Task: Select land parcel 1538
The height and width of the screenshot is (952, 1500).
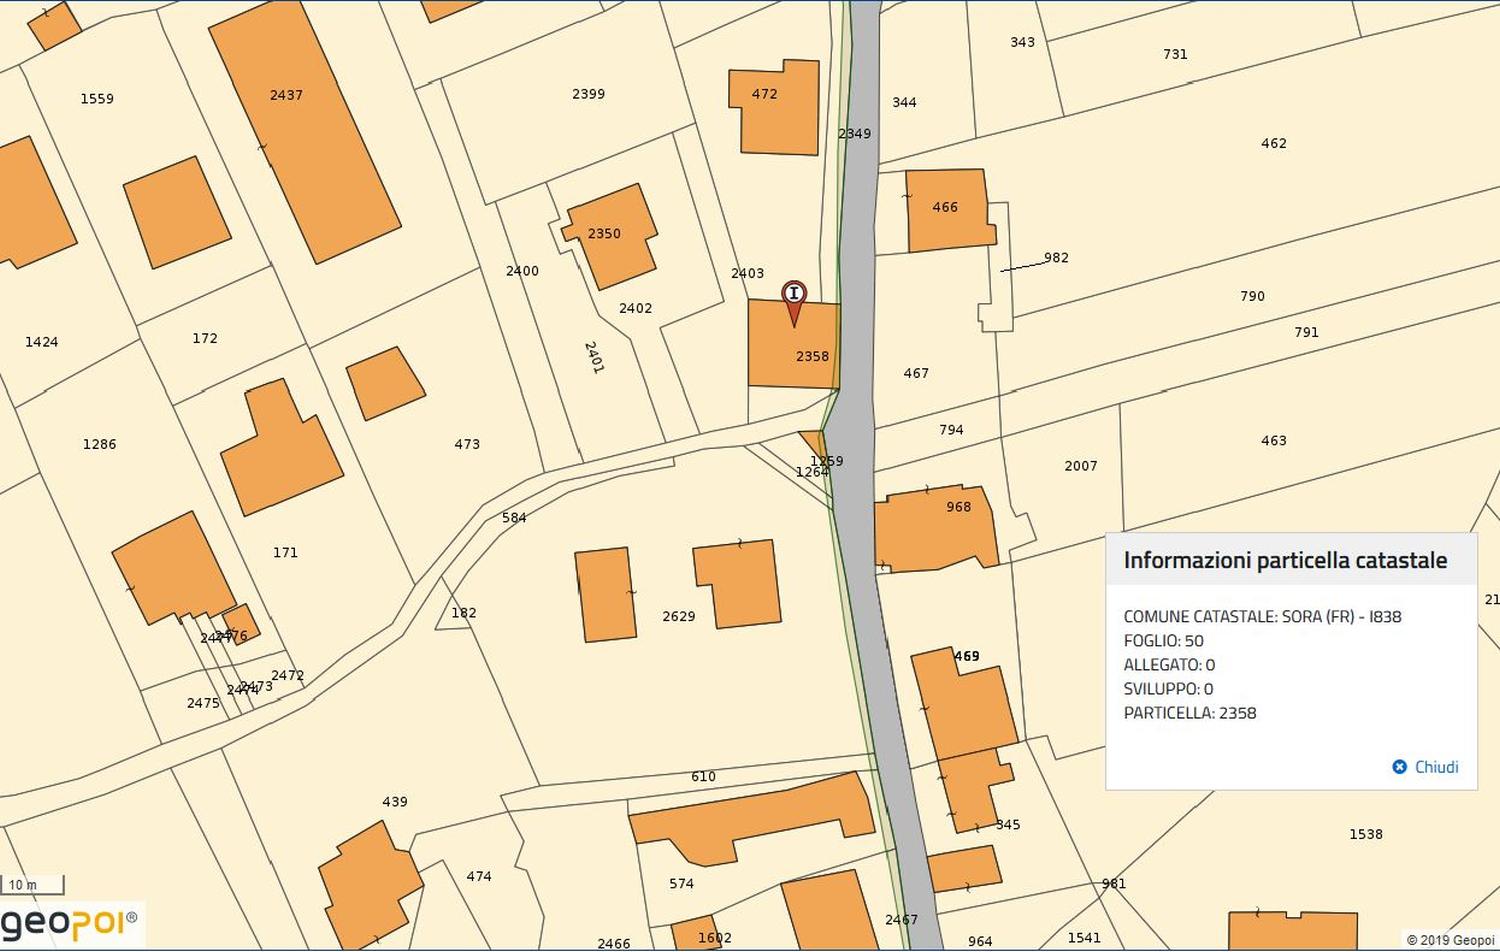Action: point(1365,834)
